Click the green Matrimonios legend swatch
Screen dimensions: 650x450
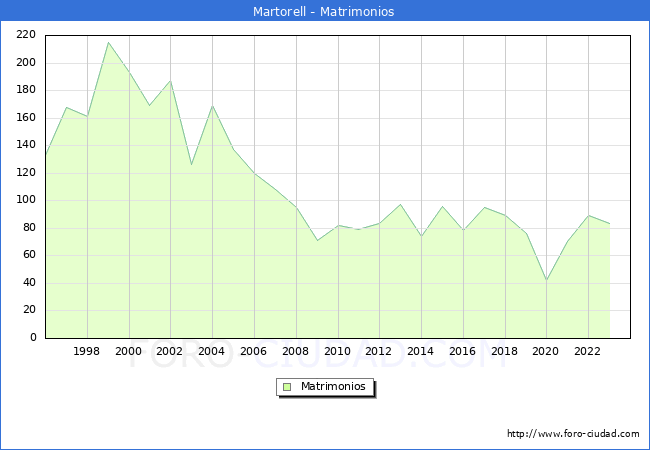(287, 387)
